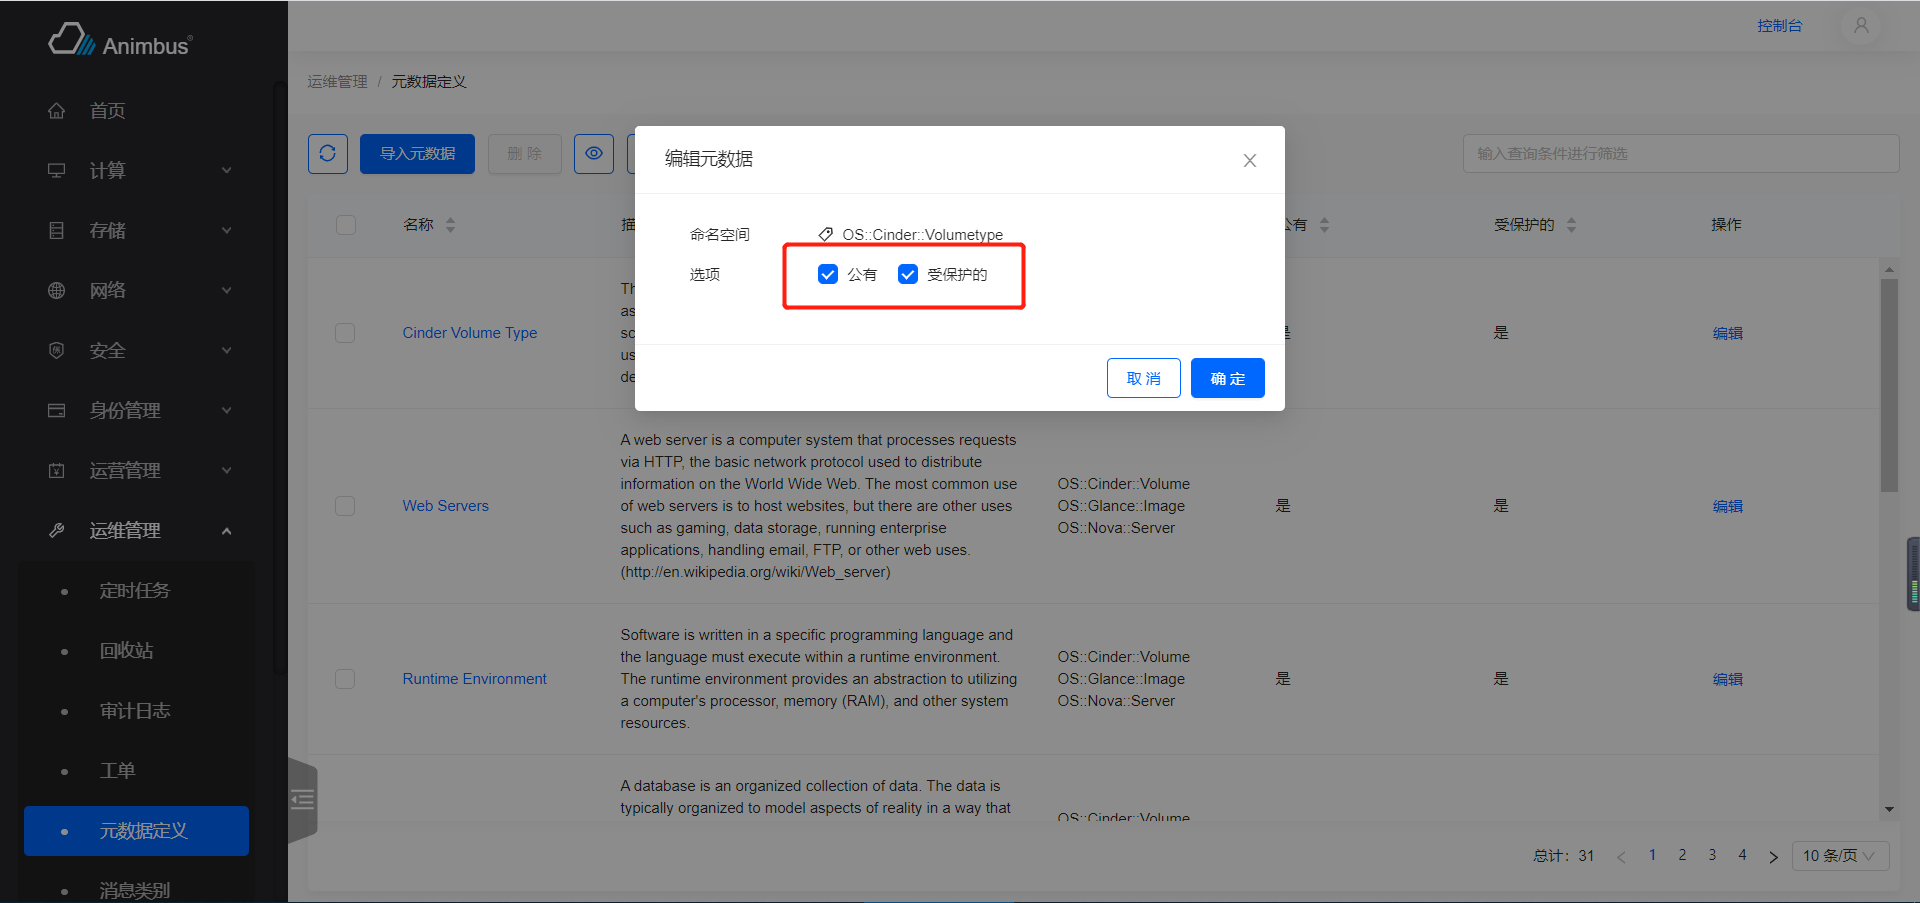The width and height of the screenshot is (1920, 903).
Task: Click the sort icon beside 名称
Action: click(x=450, y=225)
